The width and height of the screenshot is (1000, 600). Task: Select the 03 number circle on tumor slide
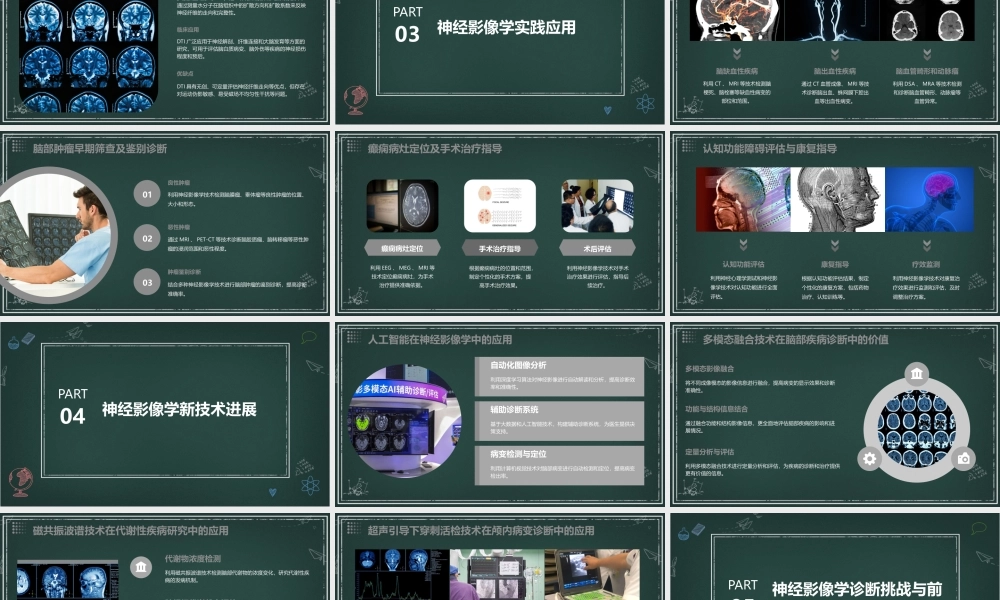pos(147,282)
